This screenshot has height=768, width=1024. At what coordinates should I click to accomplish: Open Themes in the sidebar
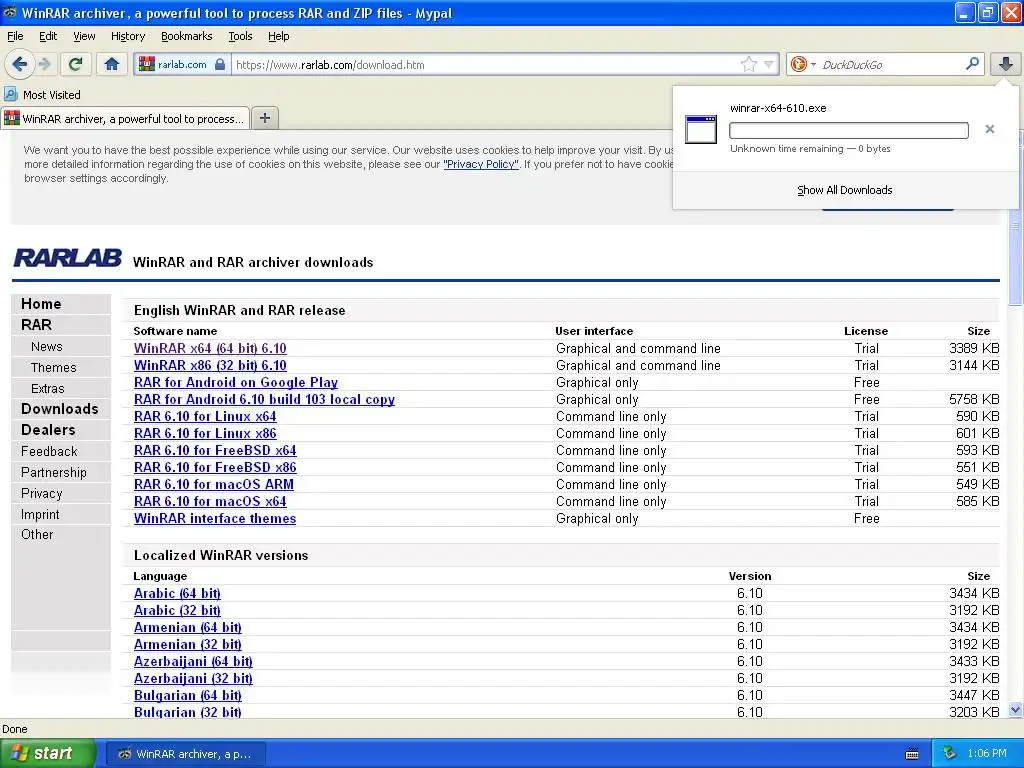tap(54, 368)
